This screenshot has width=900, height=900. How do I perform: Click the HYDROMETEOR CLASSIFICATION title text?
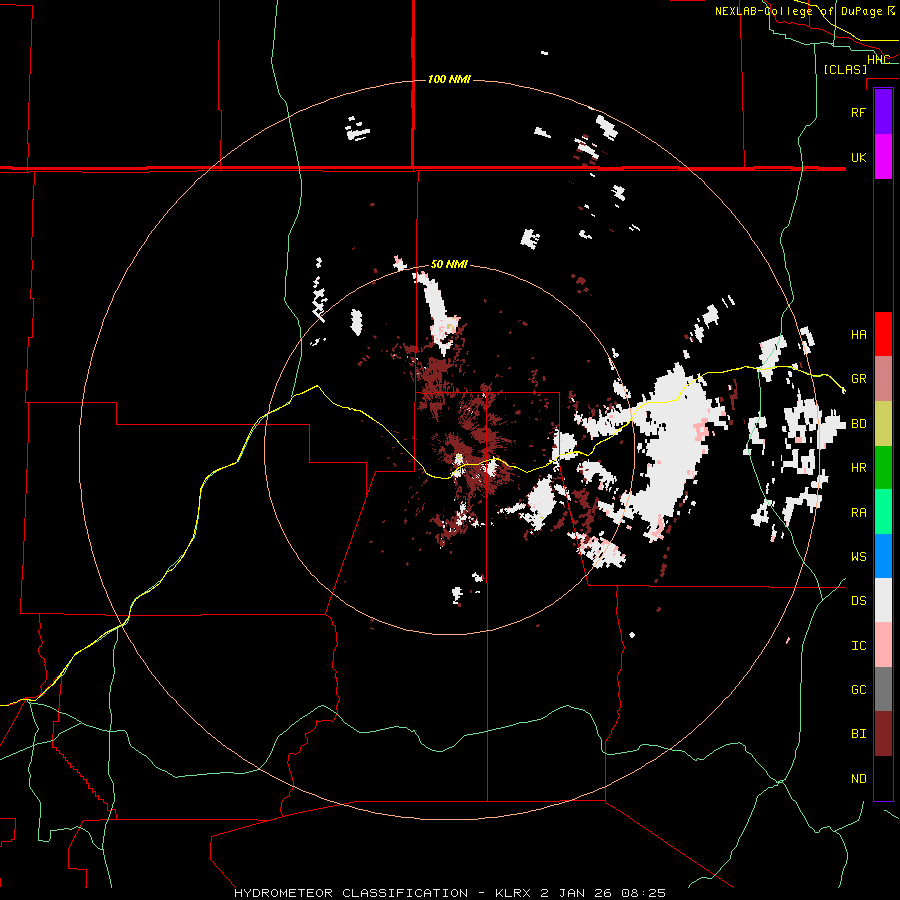[x=351, y=893]
